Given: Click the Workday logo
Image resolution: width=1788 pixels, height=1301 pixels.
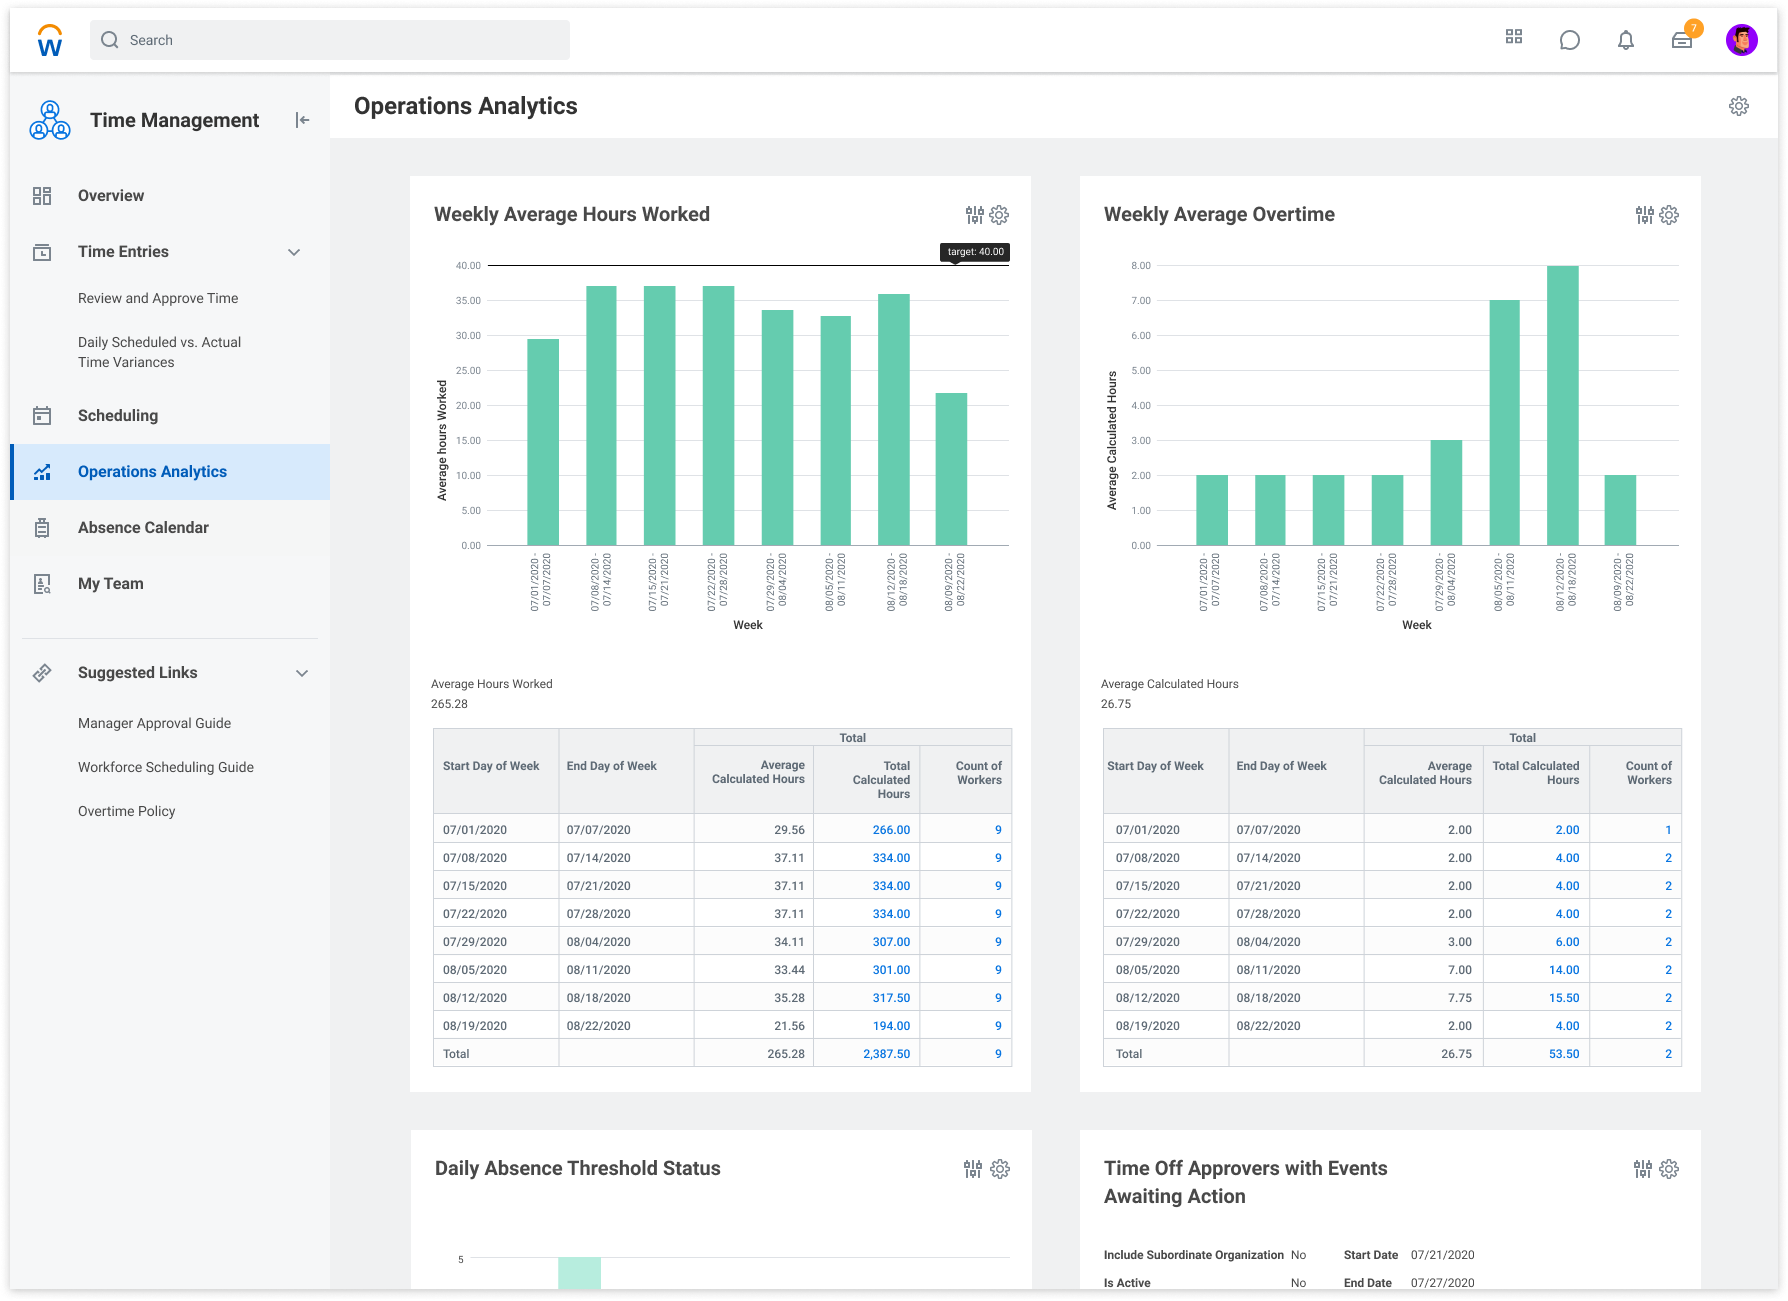Looking at the screenshot, I should [48, 40].
